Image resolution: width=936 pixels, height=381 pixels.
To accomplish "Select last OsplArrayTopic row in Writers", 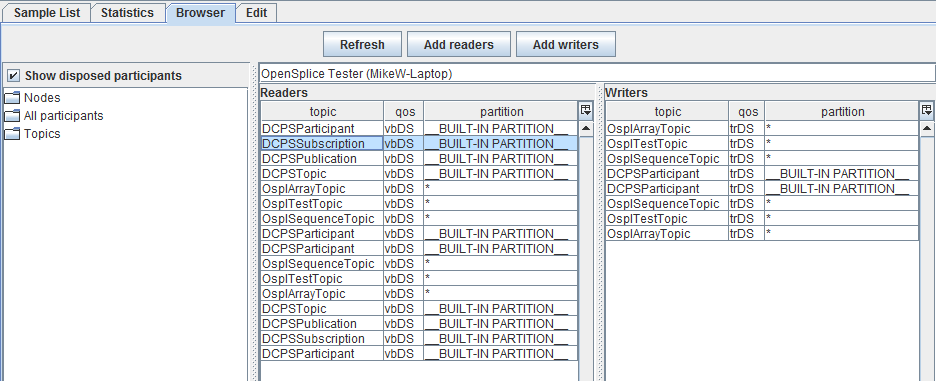I will coord(762,233).
